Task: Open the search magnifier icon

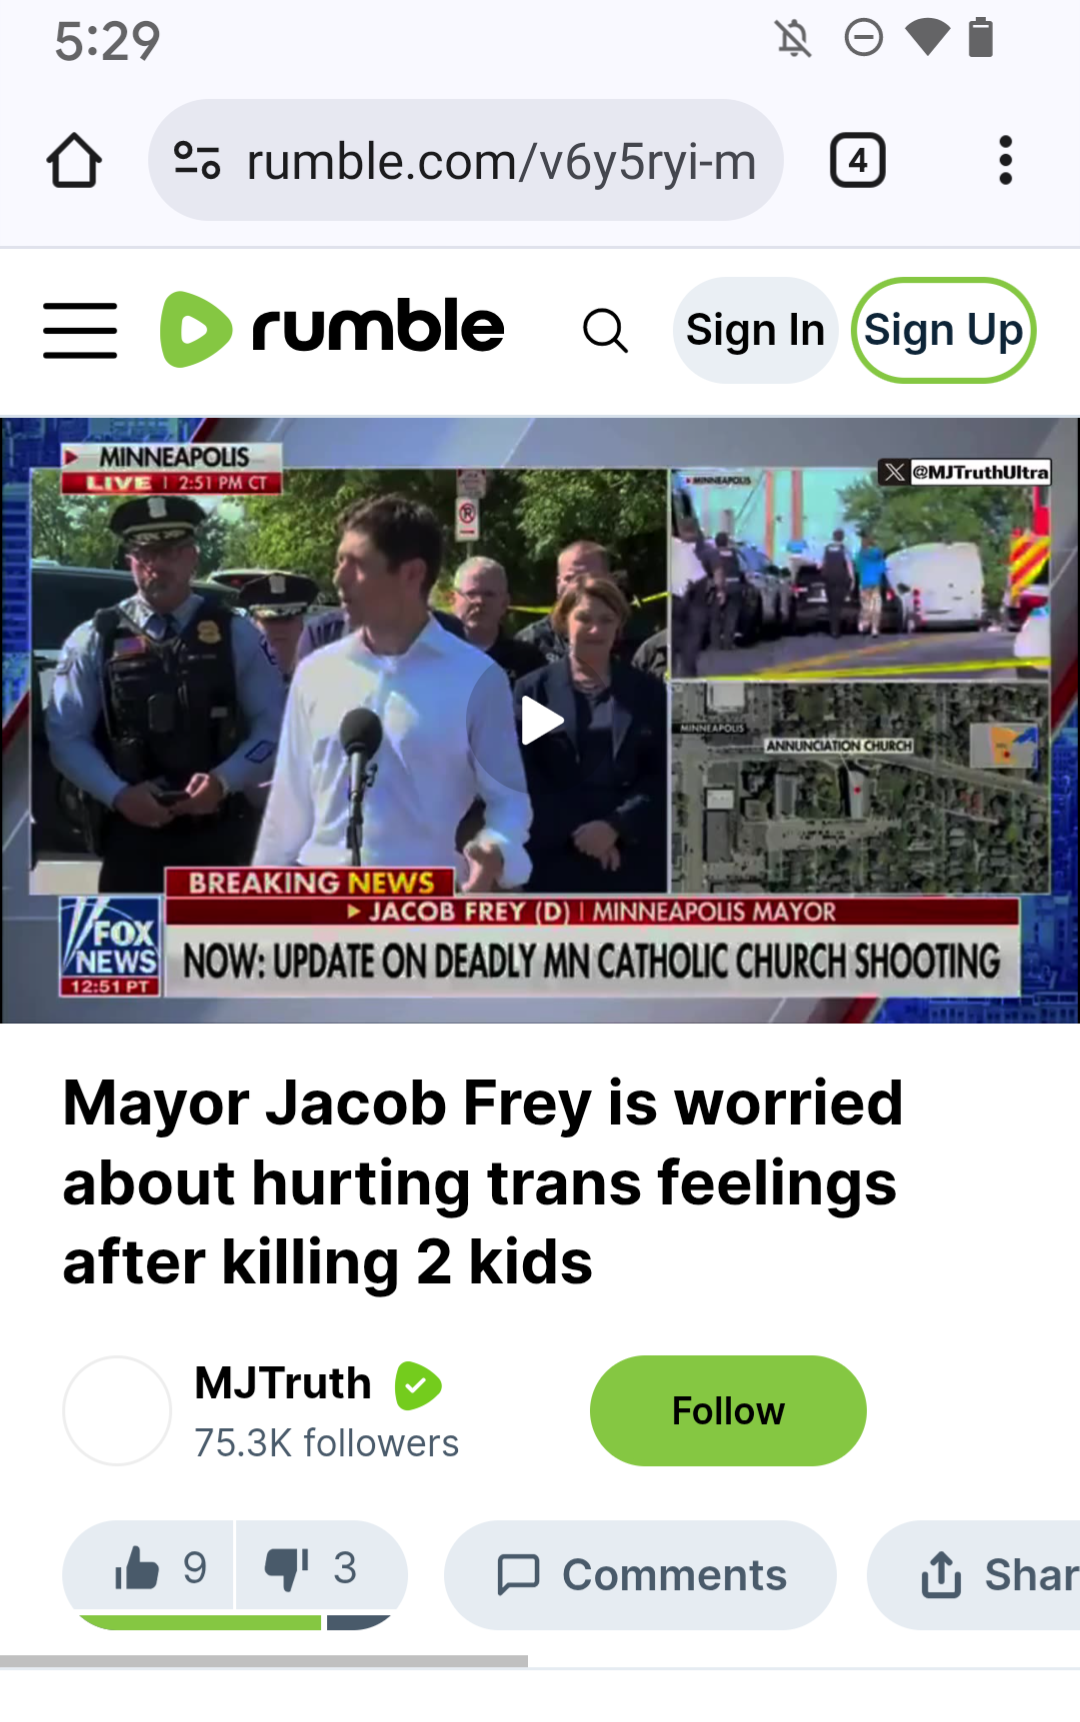Action: click(605, 330)
